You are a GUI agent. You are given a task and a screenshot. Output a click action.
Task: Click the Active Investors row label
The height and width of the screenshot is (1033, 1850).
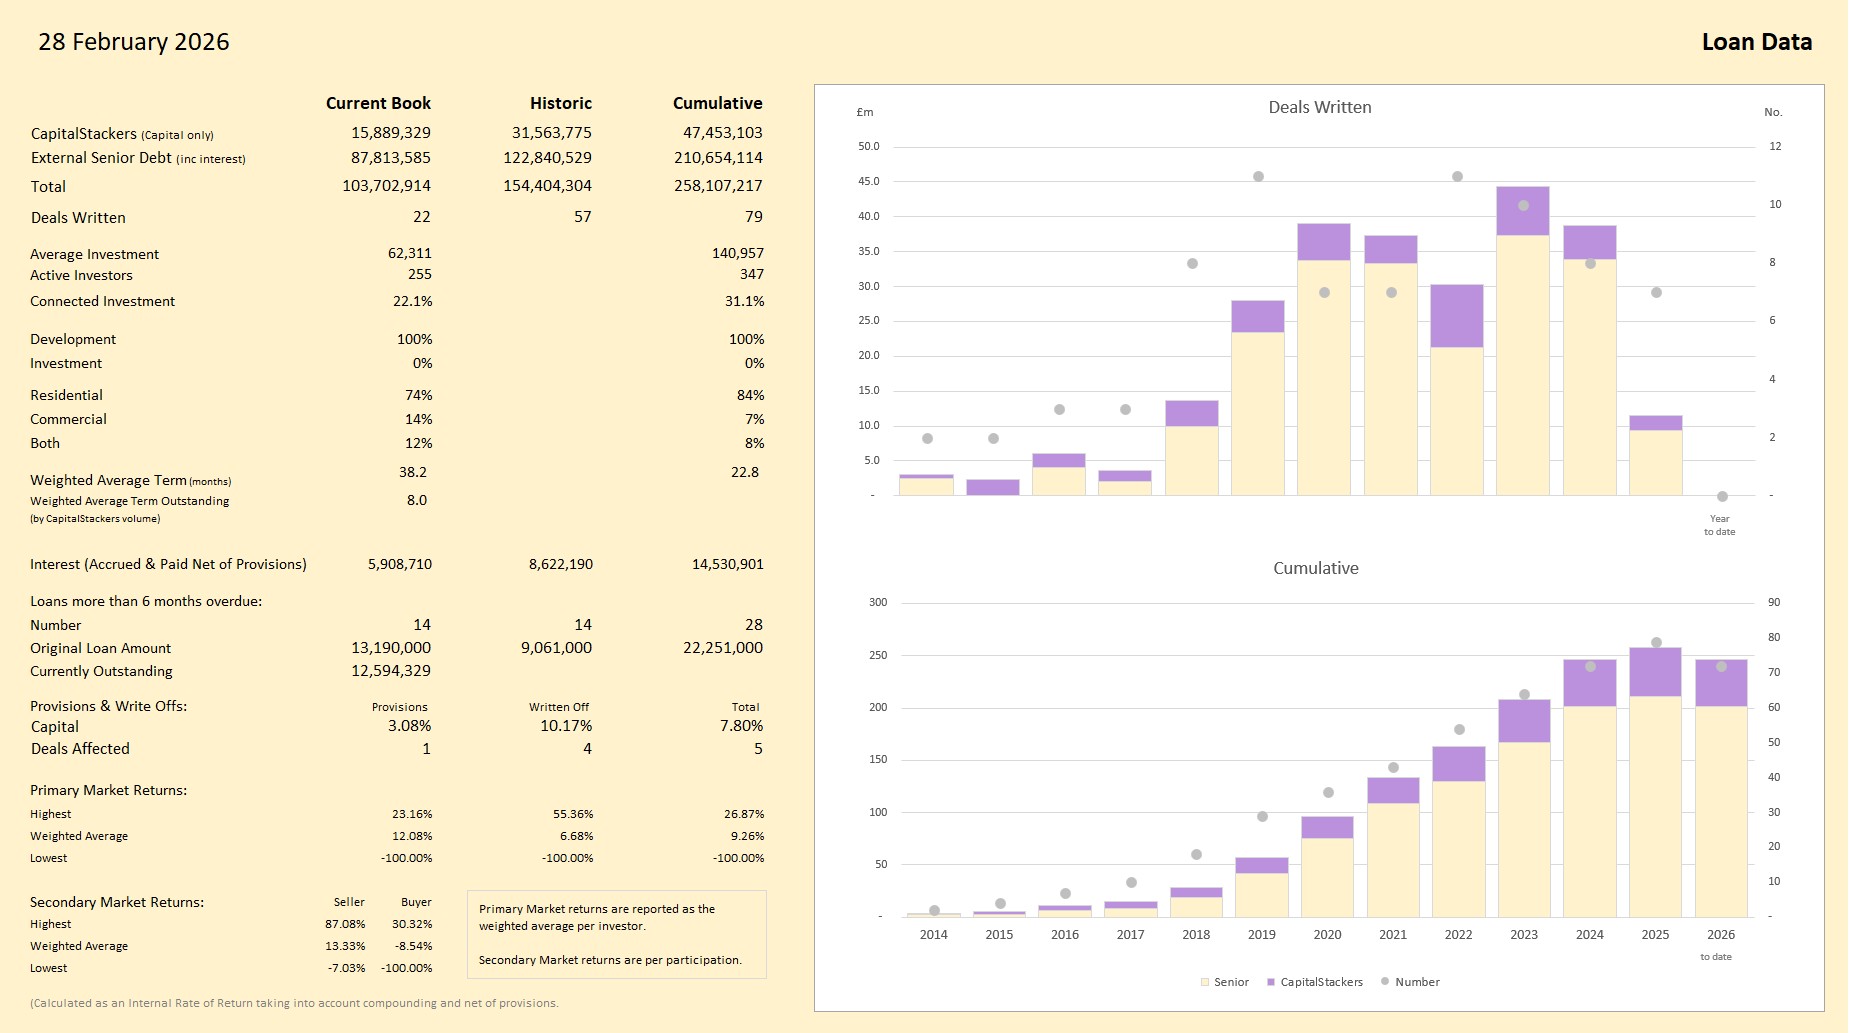tap(81, 275)
